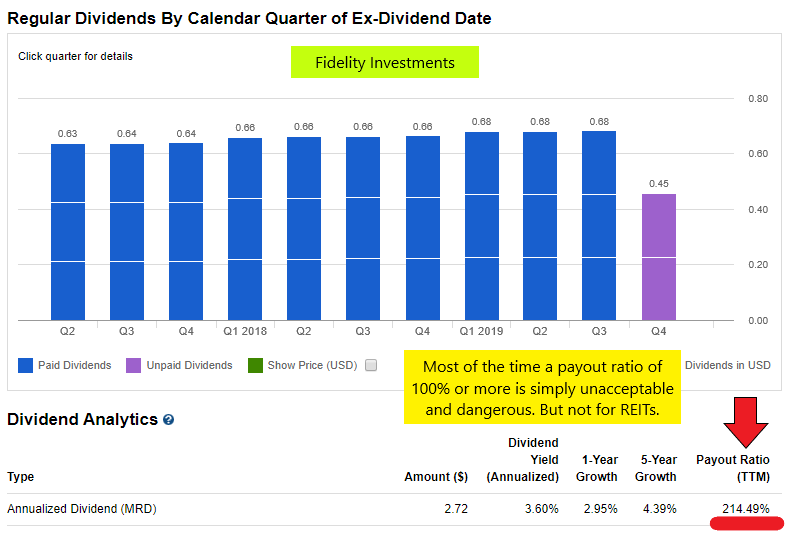This screenshot has height=533, width=788.
Task: Select the Annualized Dividend (MRD) row label
Action: [82, 509]
